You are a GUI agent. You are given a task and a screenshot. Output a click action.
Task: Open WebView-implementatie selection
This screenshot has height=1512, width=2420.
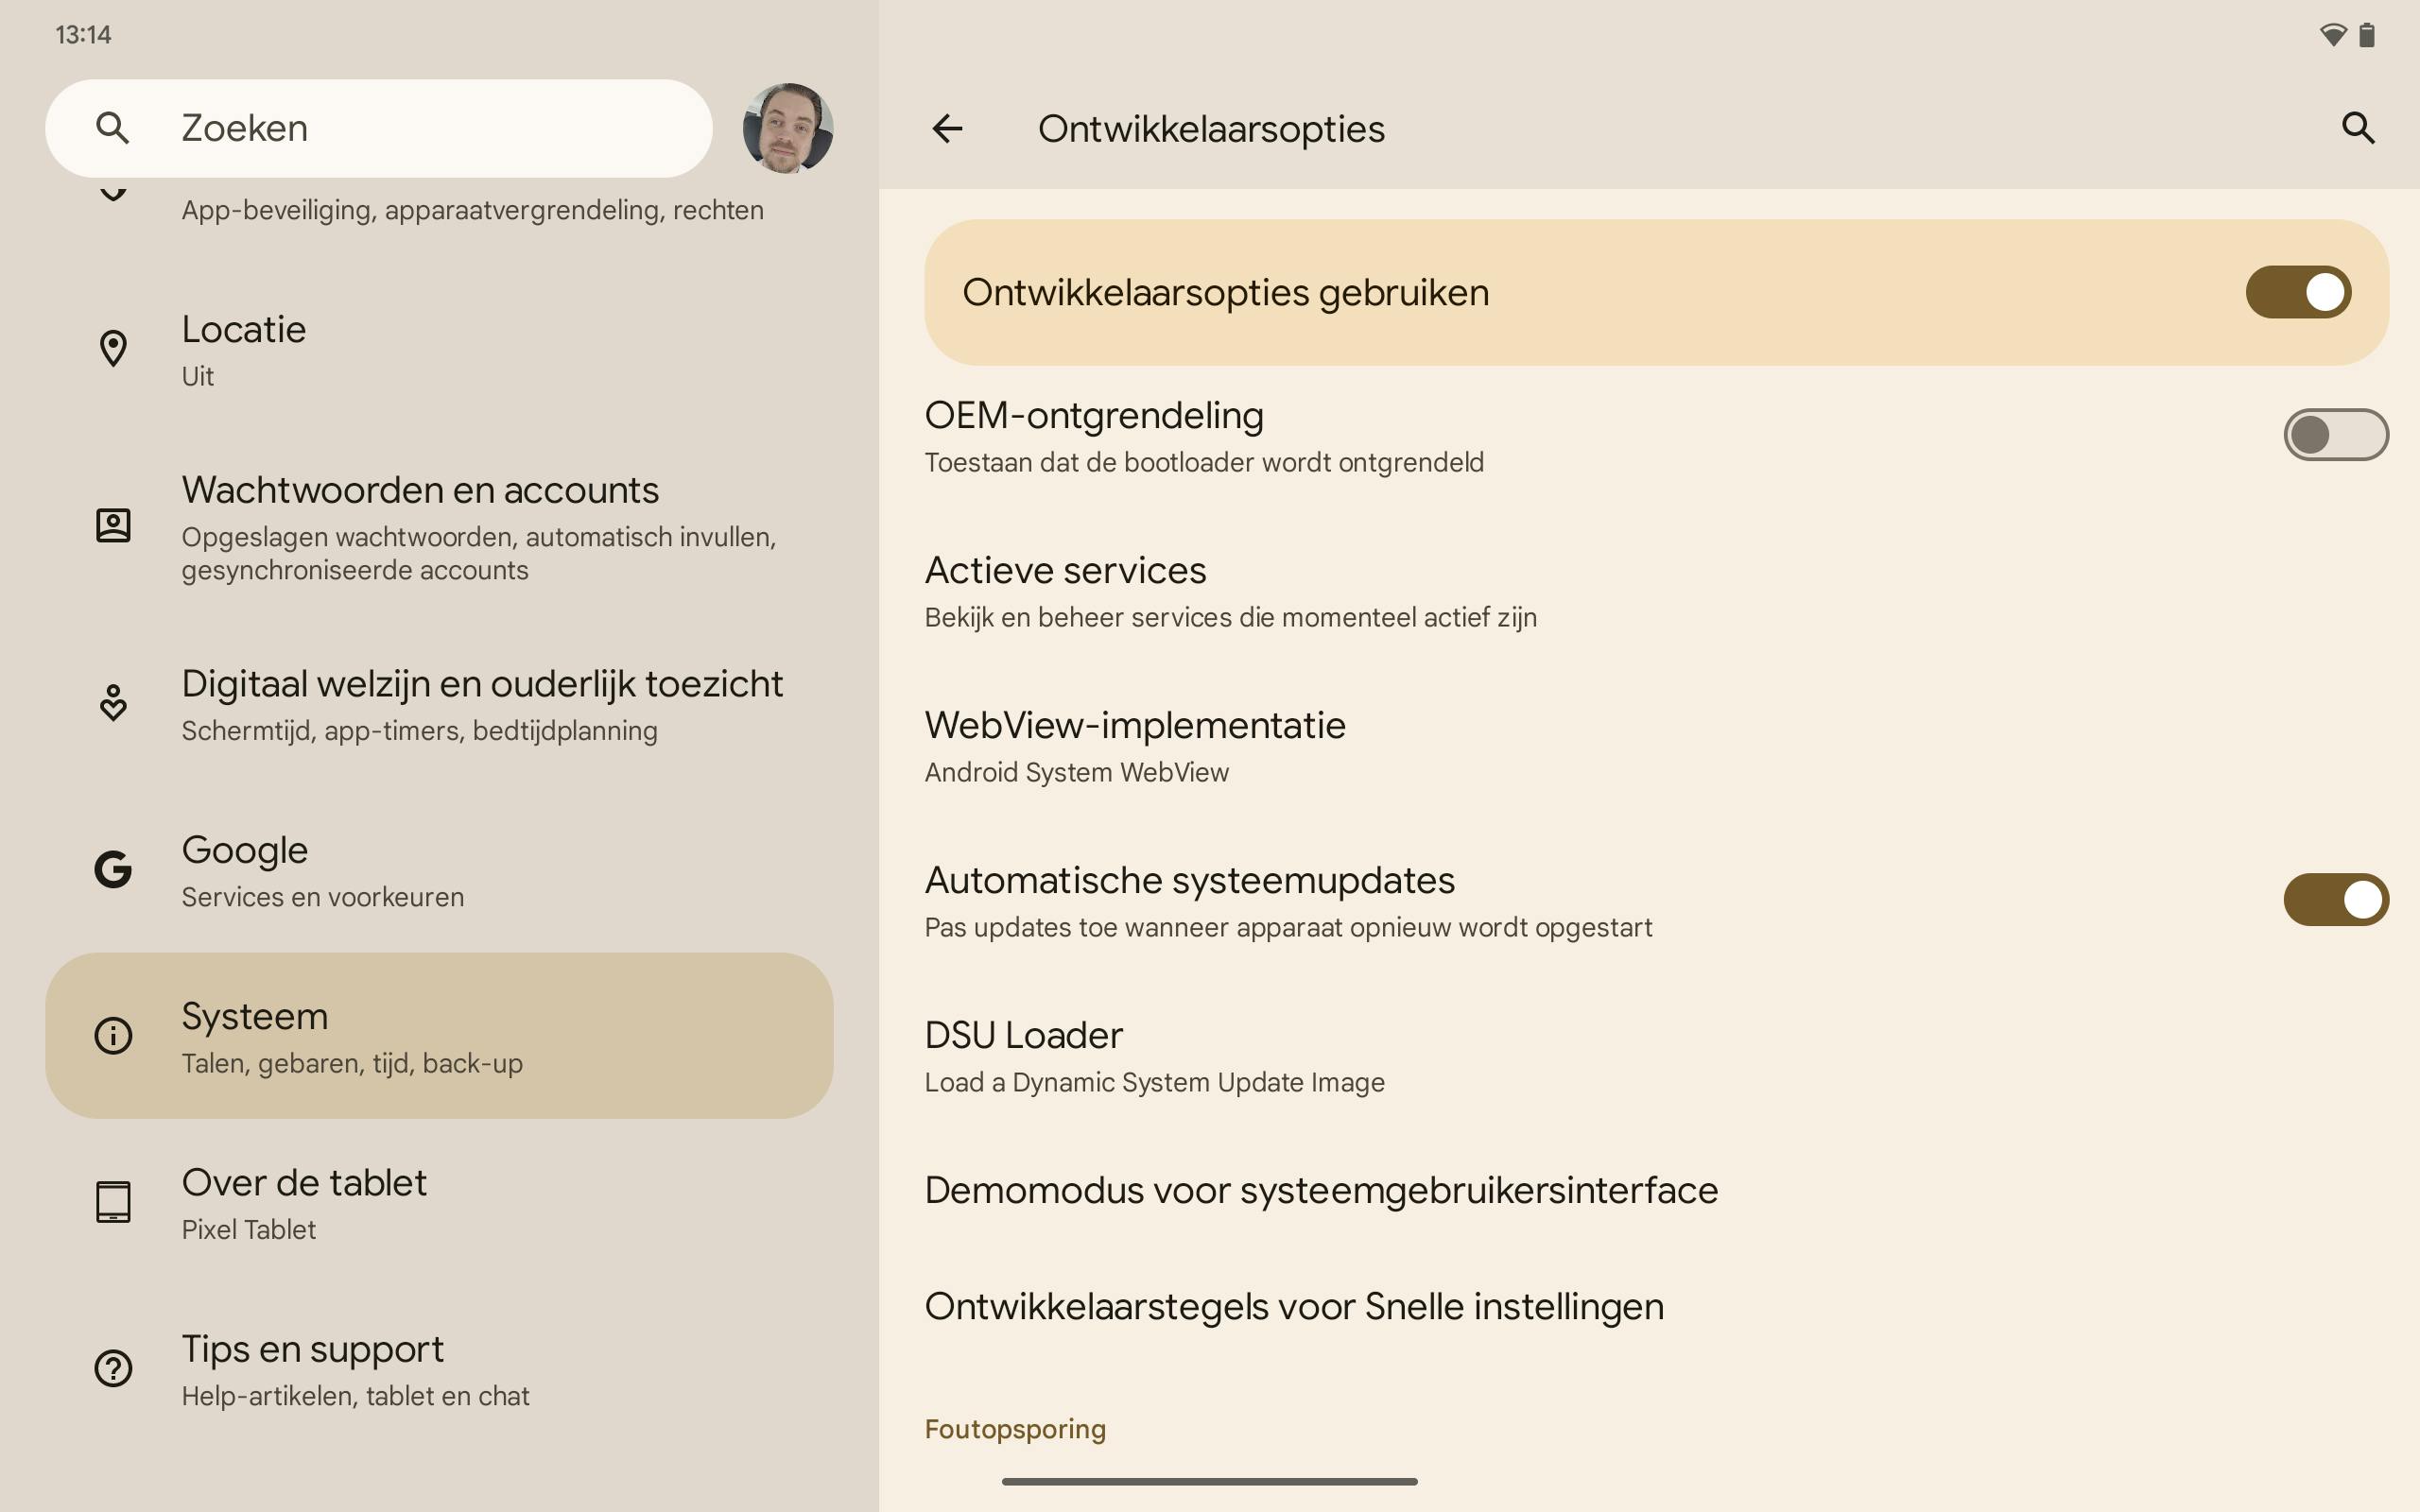[1135, 746]
